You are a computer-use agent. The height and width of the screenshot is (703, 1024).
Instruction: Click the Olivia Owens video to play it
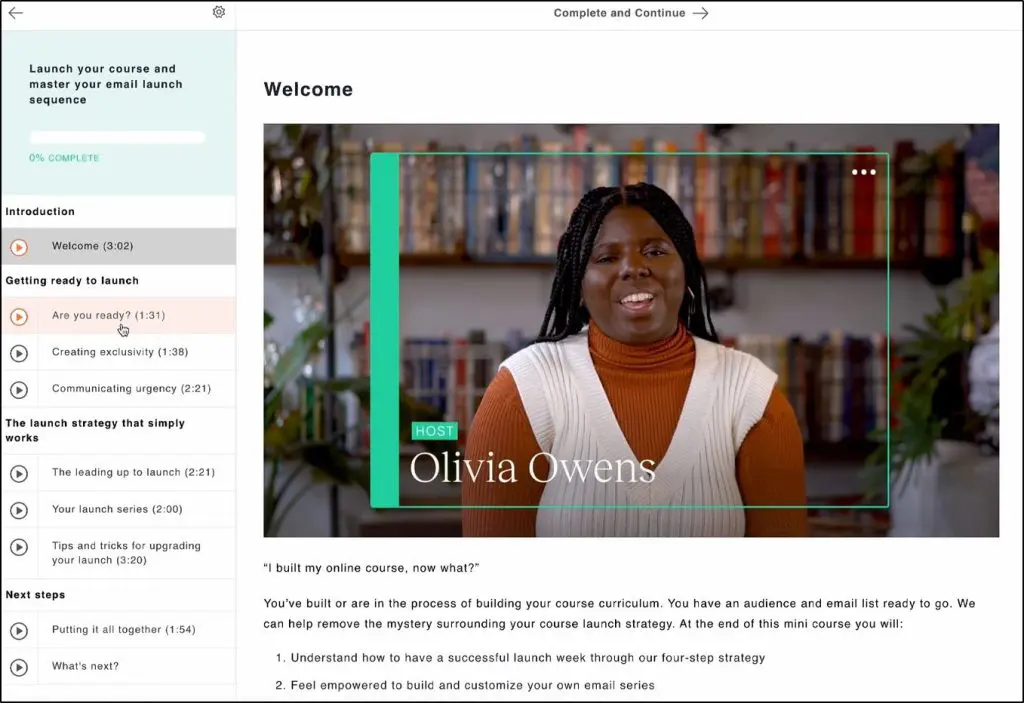click(x=630, y=330)
